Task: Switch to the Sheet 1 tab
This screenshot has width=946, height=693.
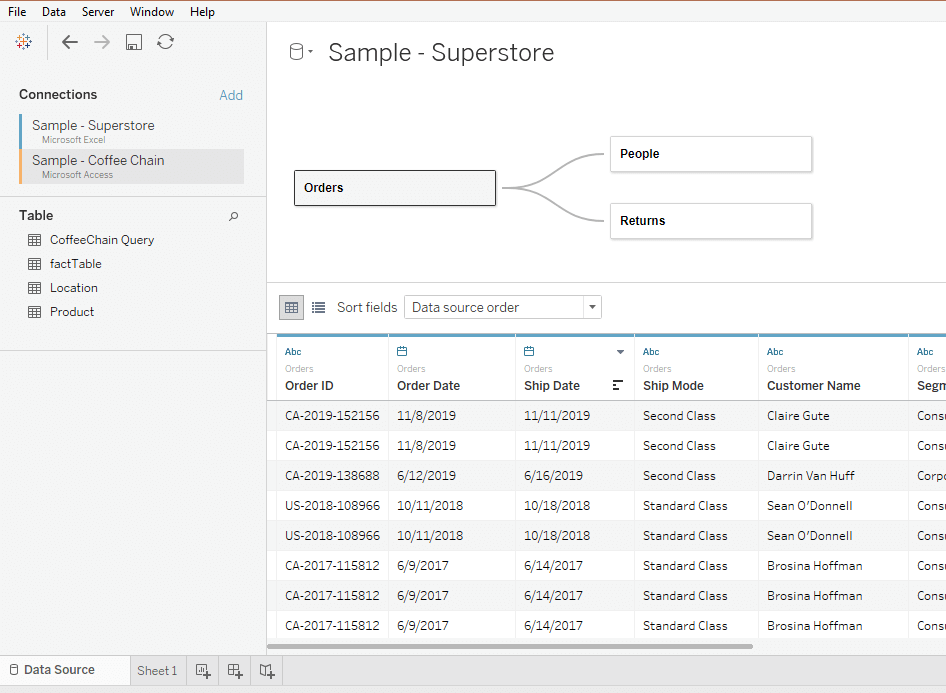Action: [x=157, y=671]
